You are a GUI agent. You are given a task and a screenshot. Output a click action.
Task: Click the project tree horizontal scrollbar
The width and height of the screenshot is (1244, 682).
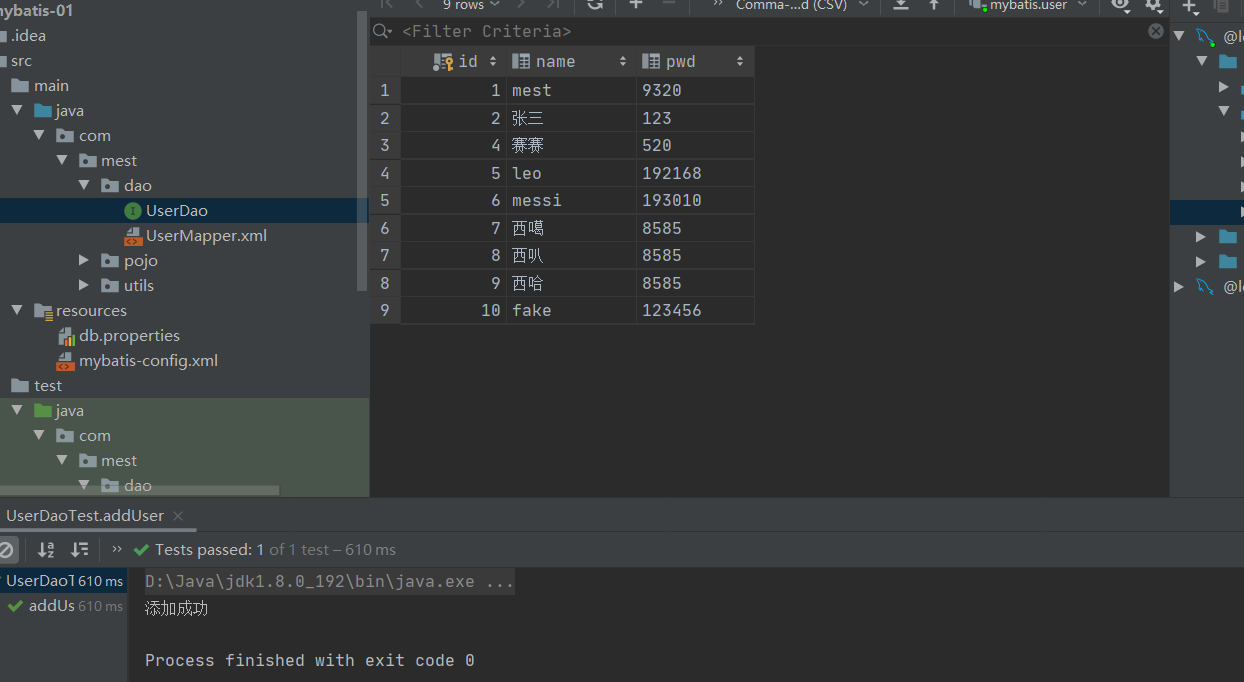(140, 491)
